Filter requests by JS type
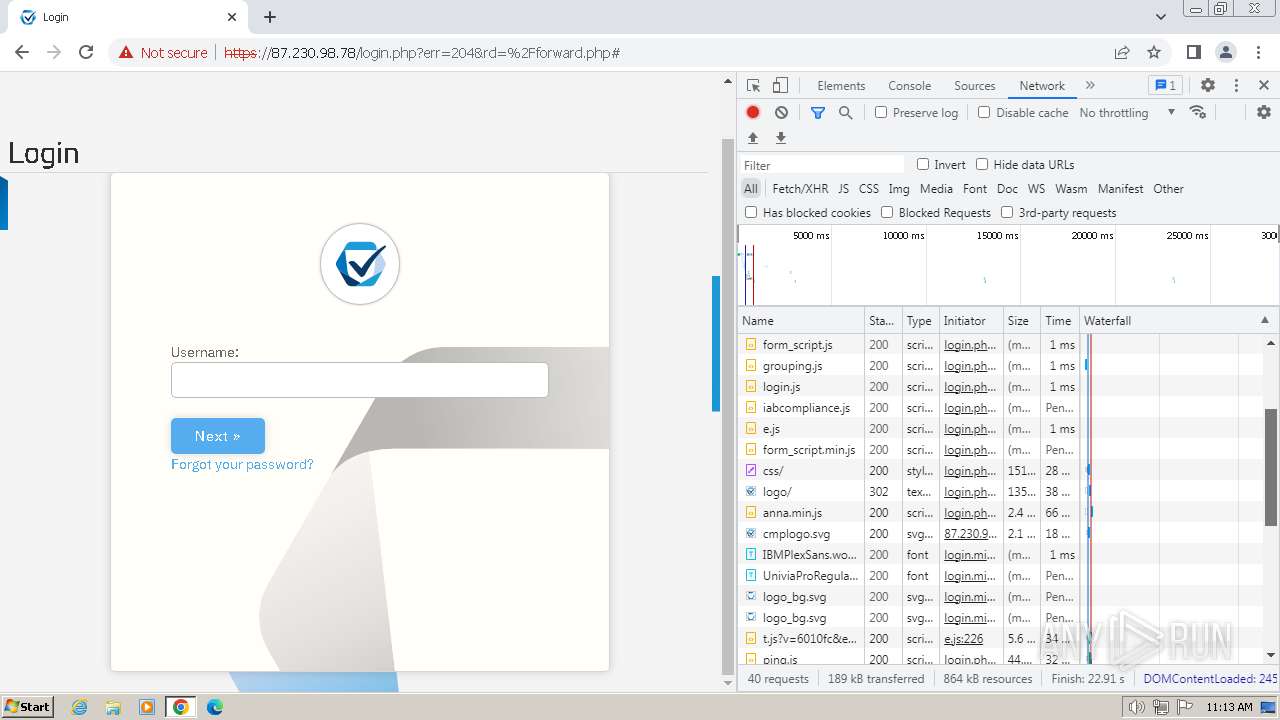 (x=843, y=188)
